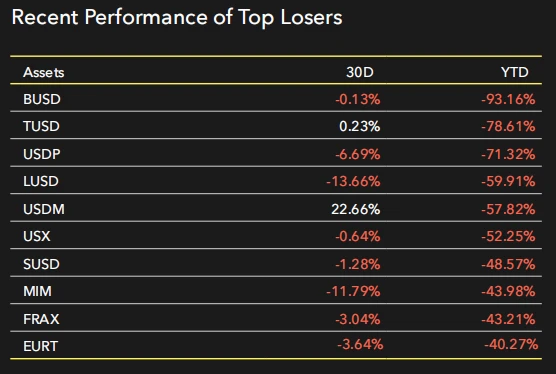The height and width of the screenshot is (374, 556).
Task: Click the Assets column header
Action: click(44, 72)
